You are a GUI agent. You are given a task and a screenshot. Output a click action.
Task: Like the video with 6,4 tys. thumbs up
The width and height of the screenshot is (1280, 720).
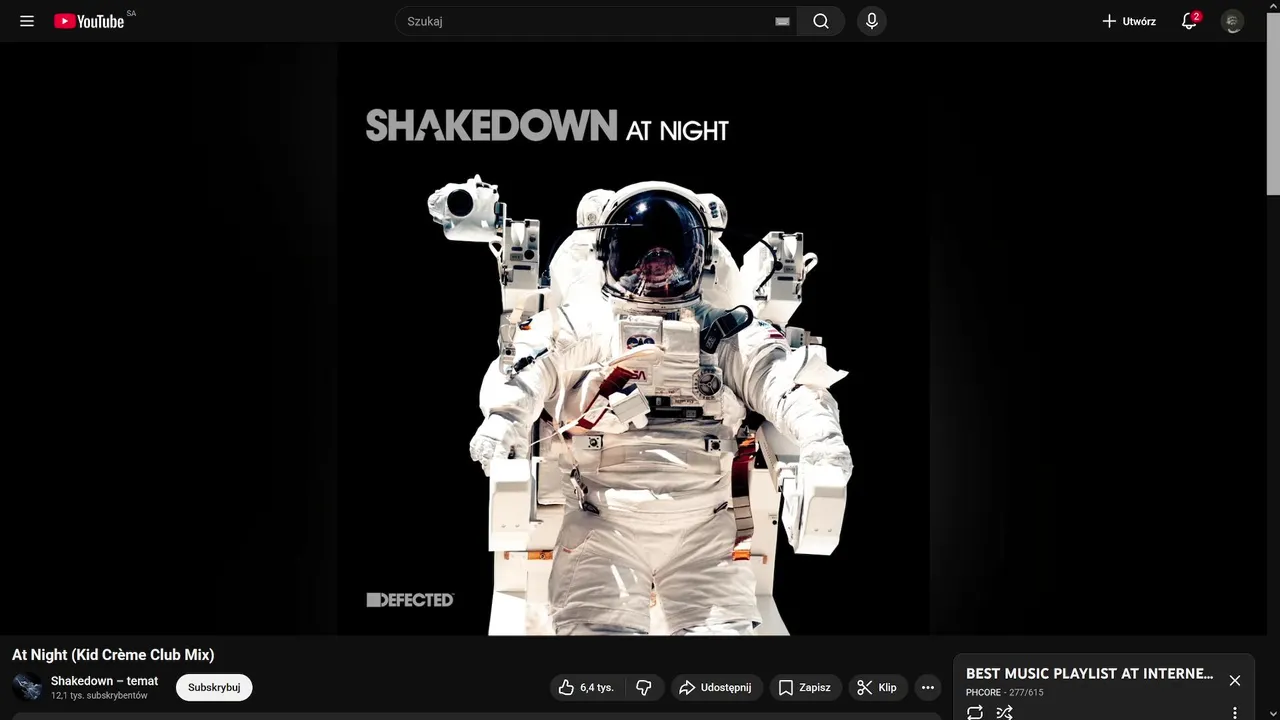[588, 687]
